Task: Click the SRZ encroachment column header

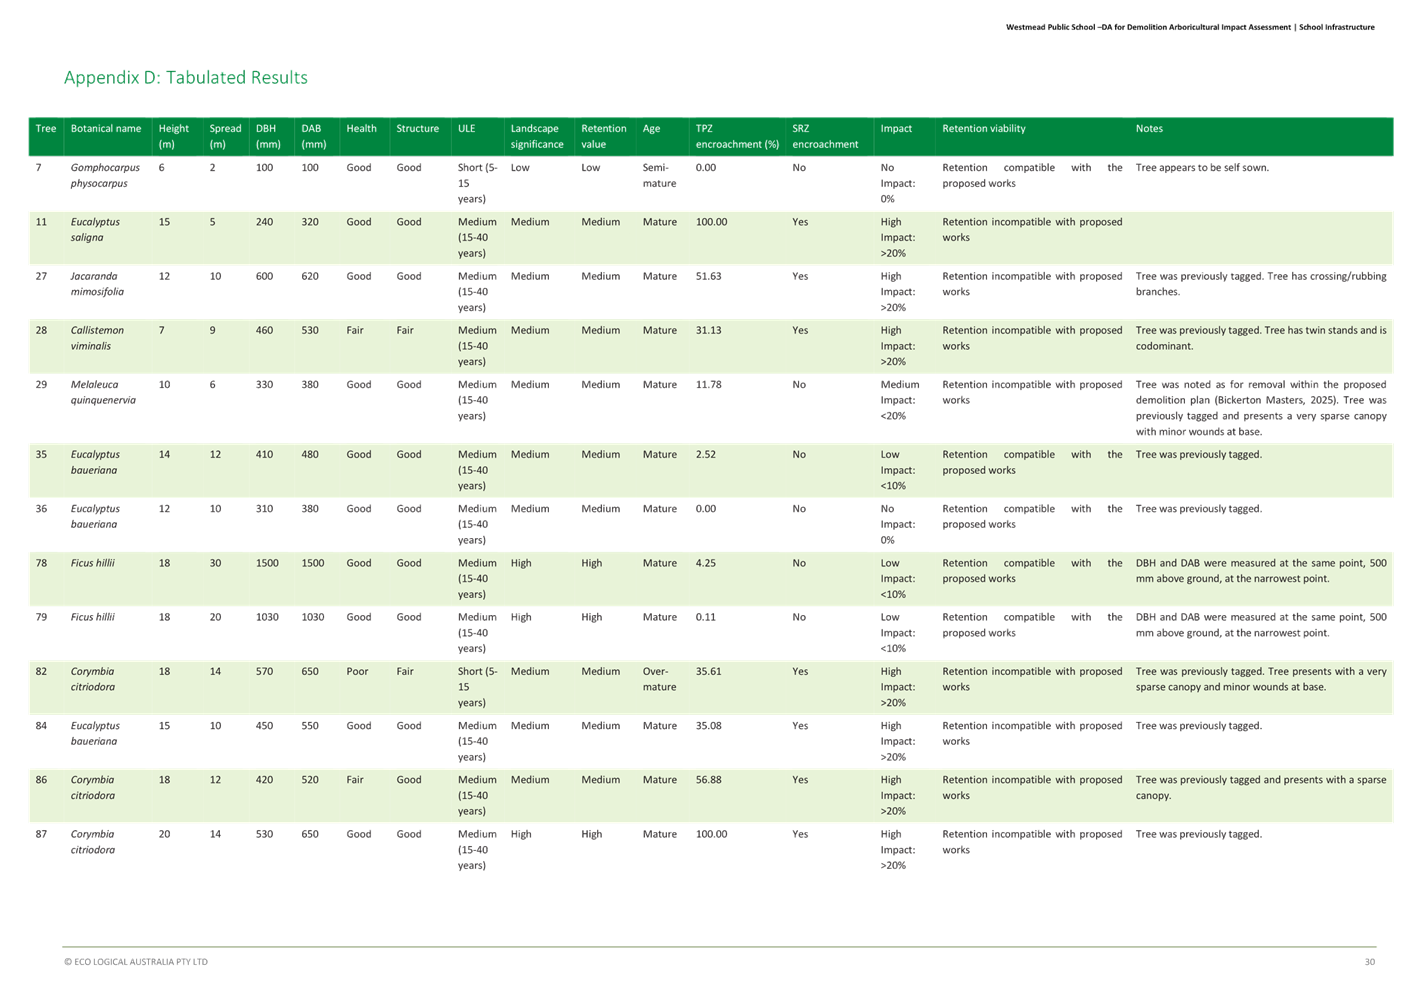Action: point(825,136)
